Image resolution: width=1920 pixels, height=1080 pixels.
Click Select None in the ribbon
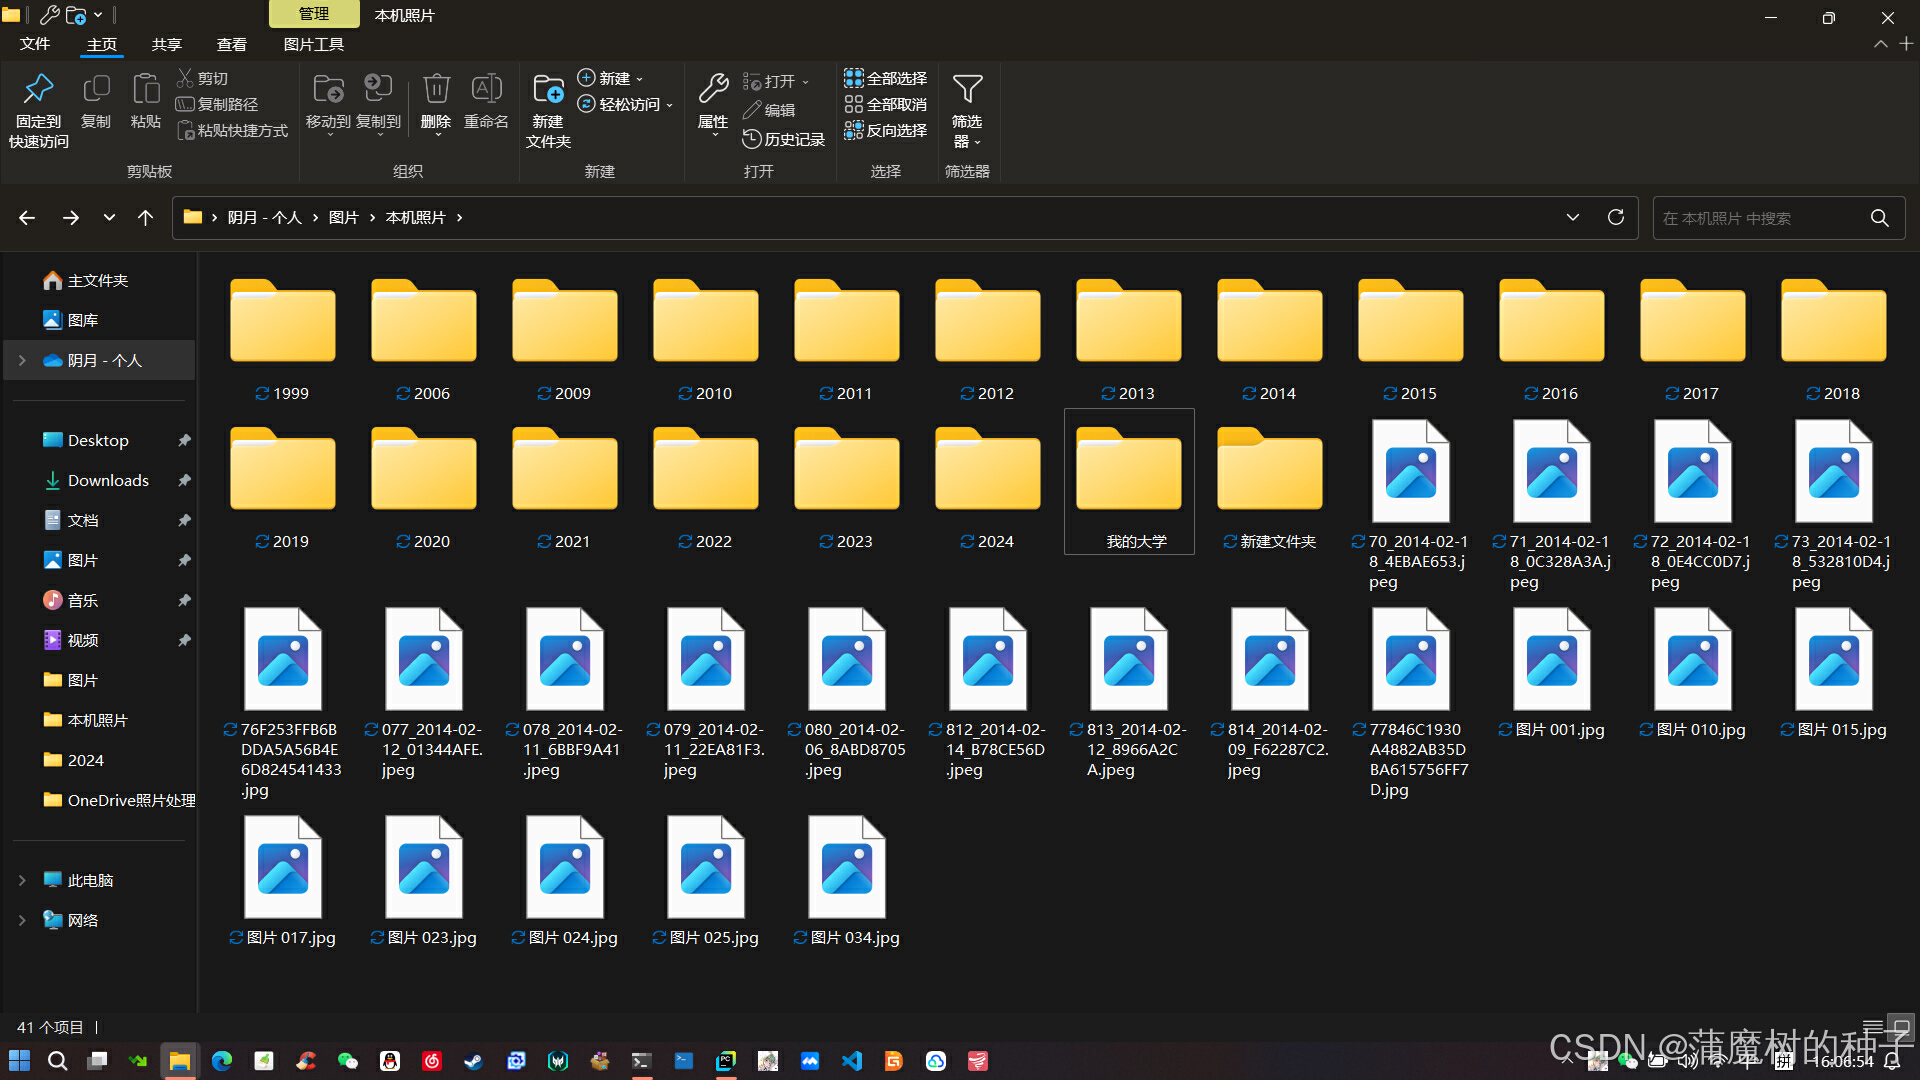886,104
